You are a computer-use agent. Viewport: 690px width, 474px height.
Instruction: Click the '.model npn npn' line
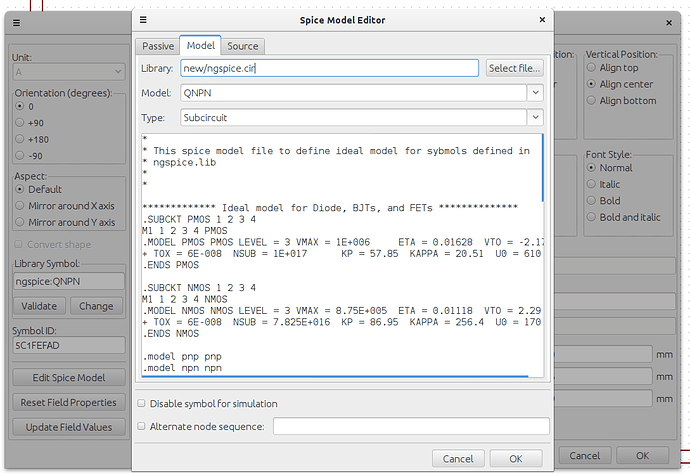pos(182,368)
